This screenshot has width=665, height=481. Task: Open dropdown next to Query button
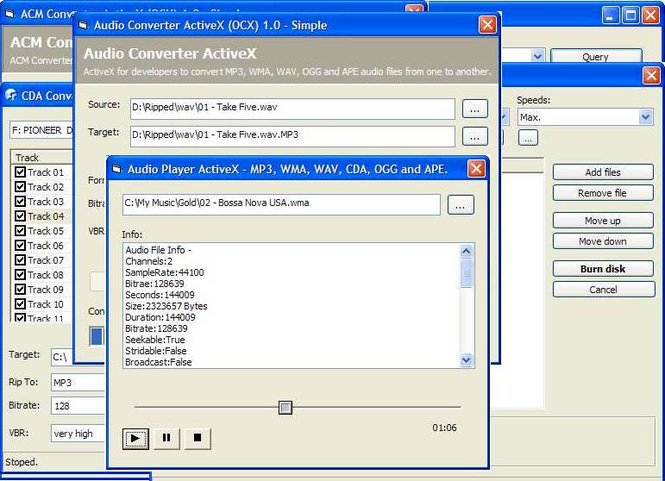[x=537, y=56]
